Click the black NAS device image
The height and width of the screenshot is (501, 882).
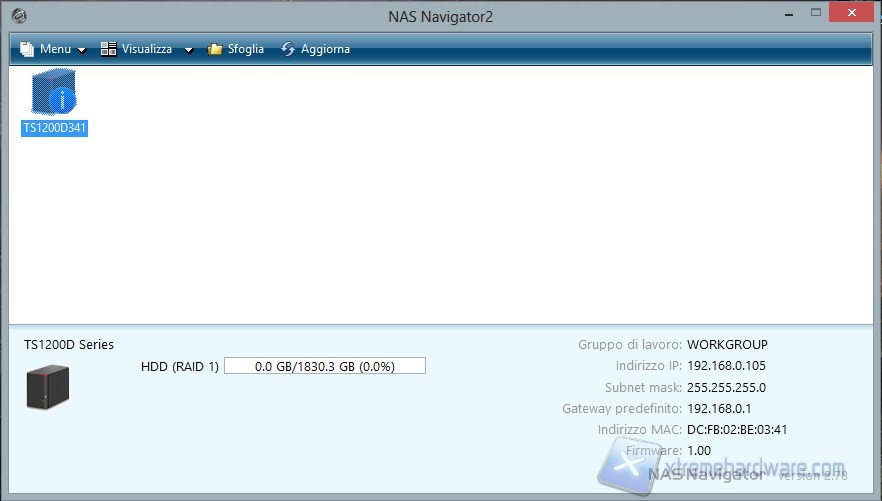point(48,387)
